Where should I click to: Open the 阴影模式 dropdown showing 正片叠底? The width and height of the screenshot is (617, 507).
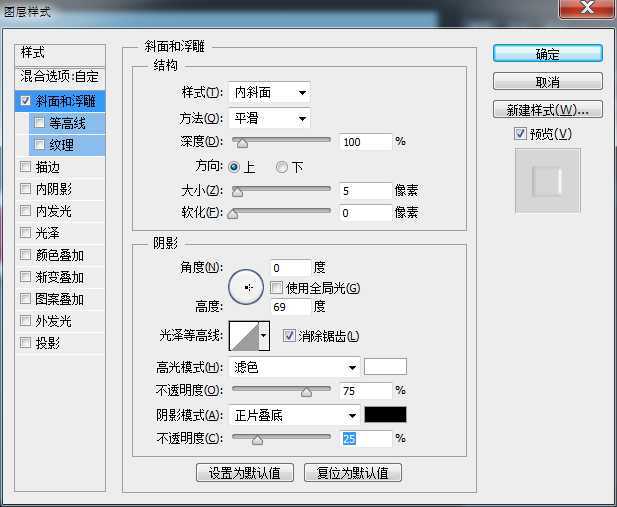(294, 415)
